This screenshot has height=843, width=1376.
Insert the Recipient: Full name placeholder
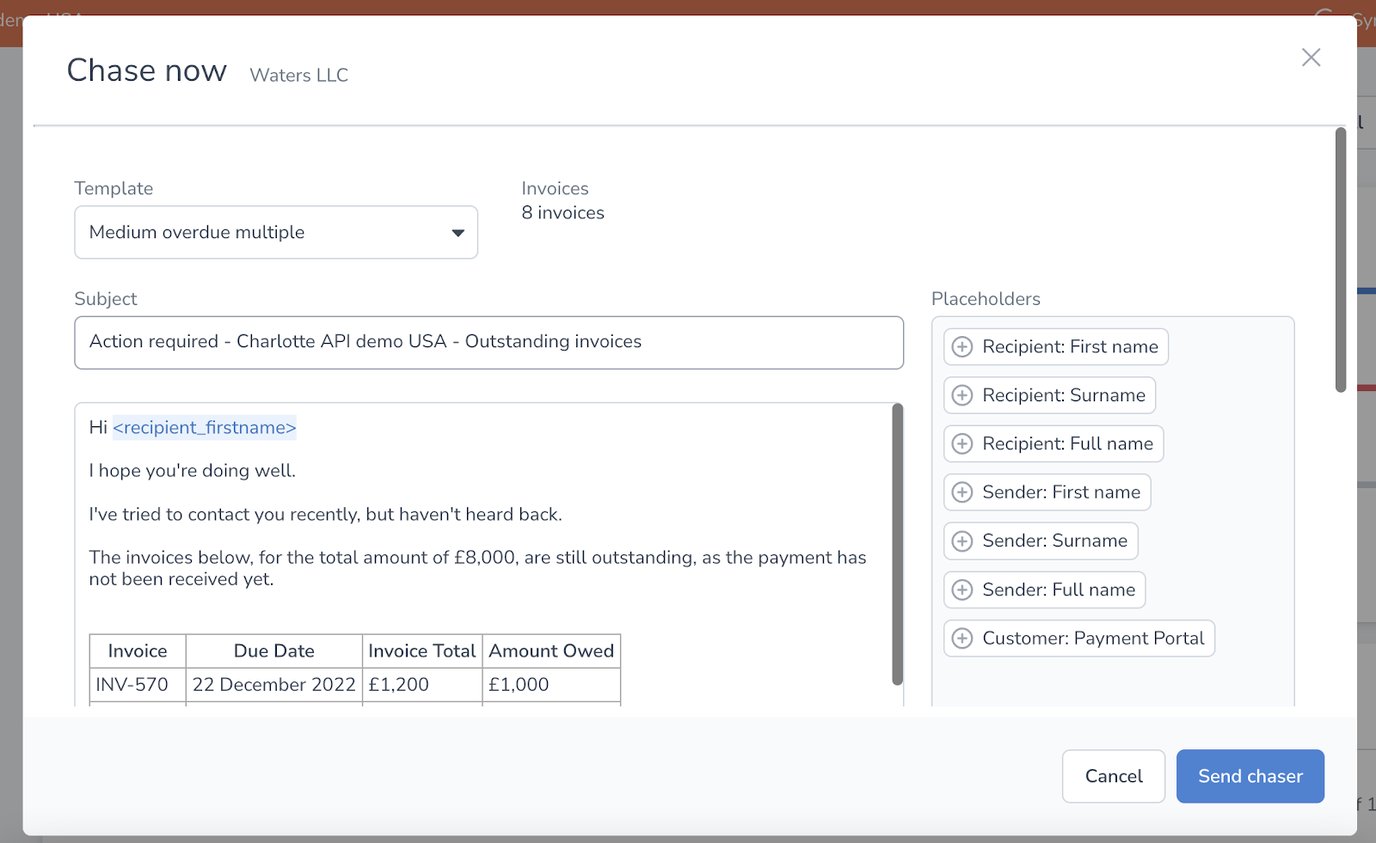pos(1052,443)
